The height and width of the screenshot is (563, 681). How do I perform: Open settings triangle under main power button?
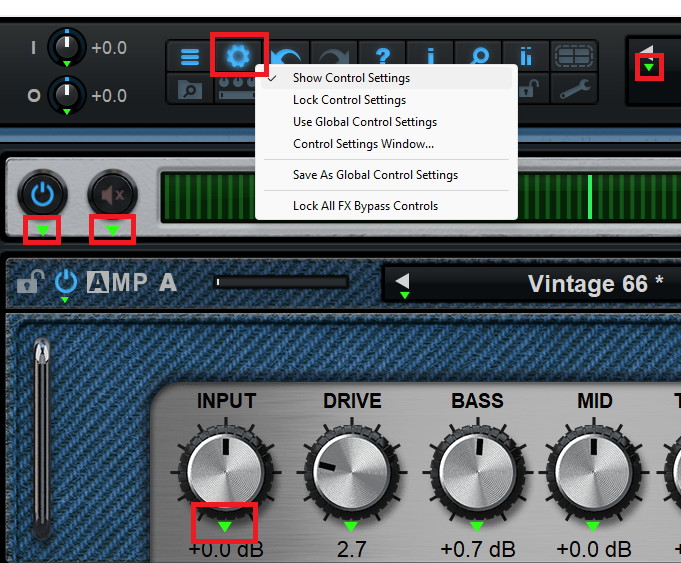pyautogui.click(x=43, y=230)
